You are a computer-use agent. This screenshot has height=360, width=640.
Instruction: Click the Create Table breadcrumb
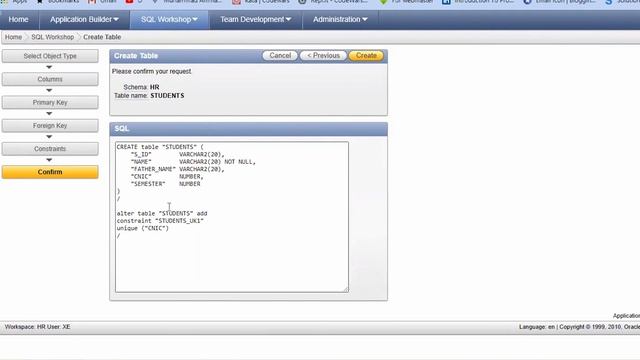(102, 37)
